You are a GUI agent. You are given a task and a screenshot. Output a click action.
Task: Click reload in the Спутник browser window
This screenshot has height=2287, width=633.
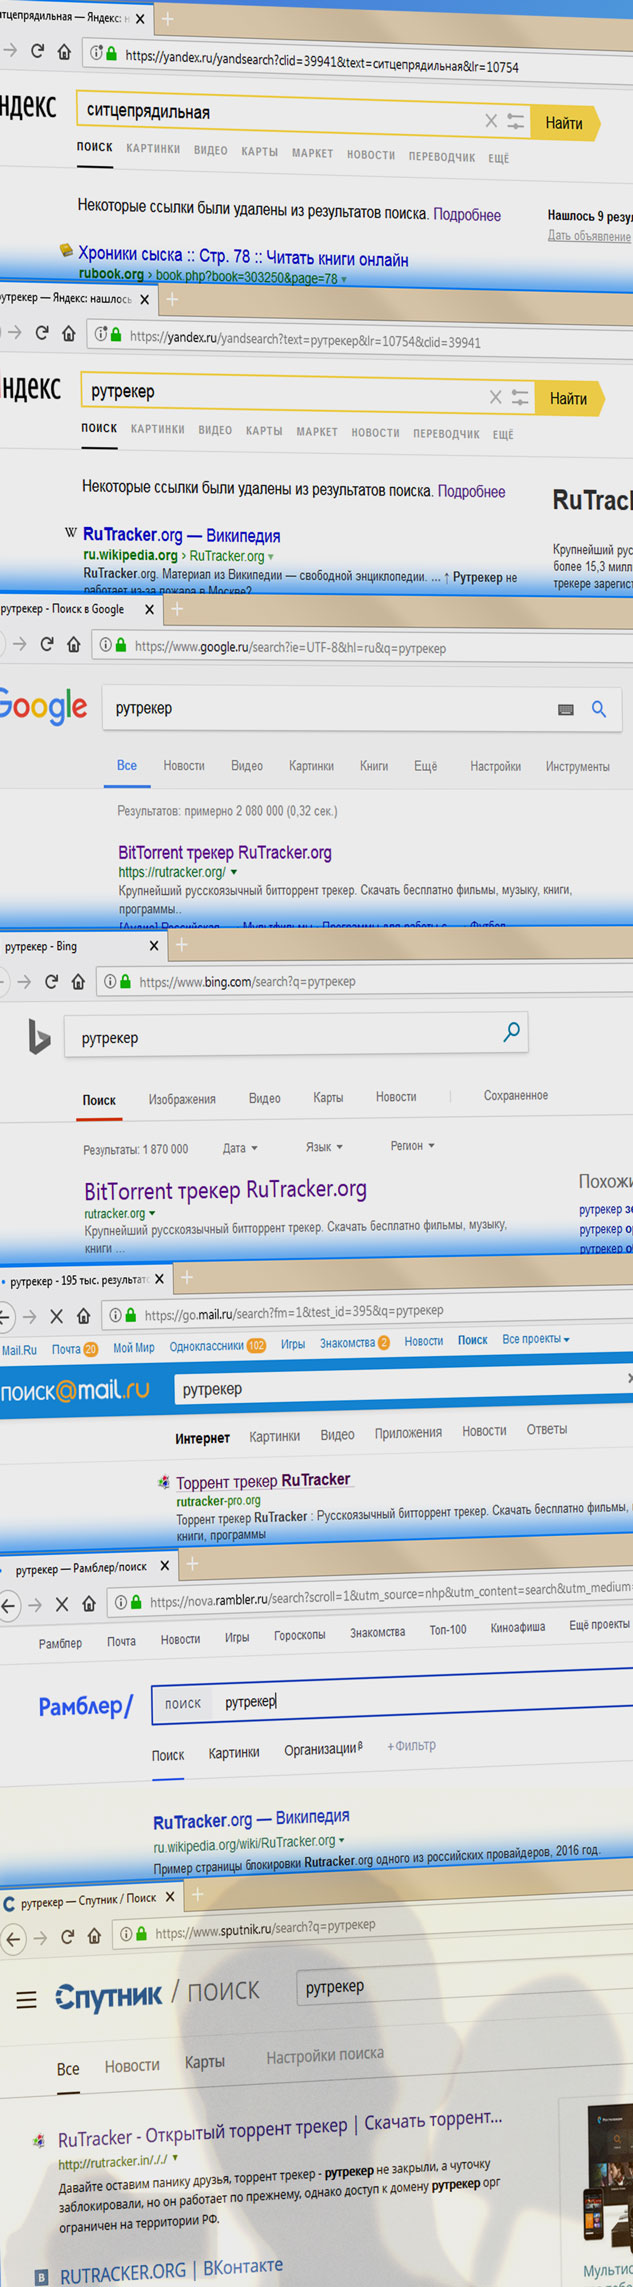[67, 1937]
